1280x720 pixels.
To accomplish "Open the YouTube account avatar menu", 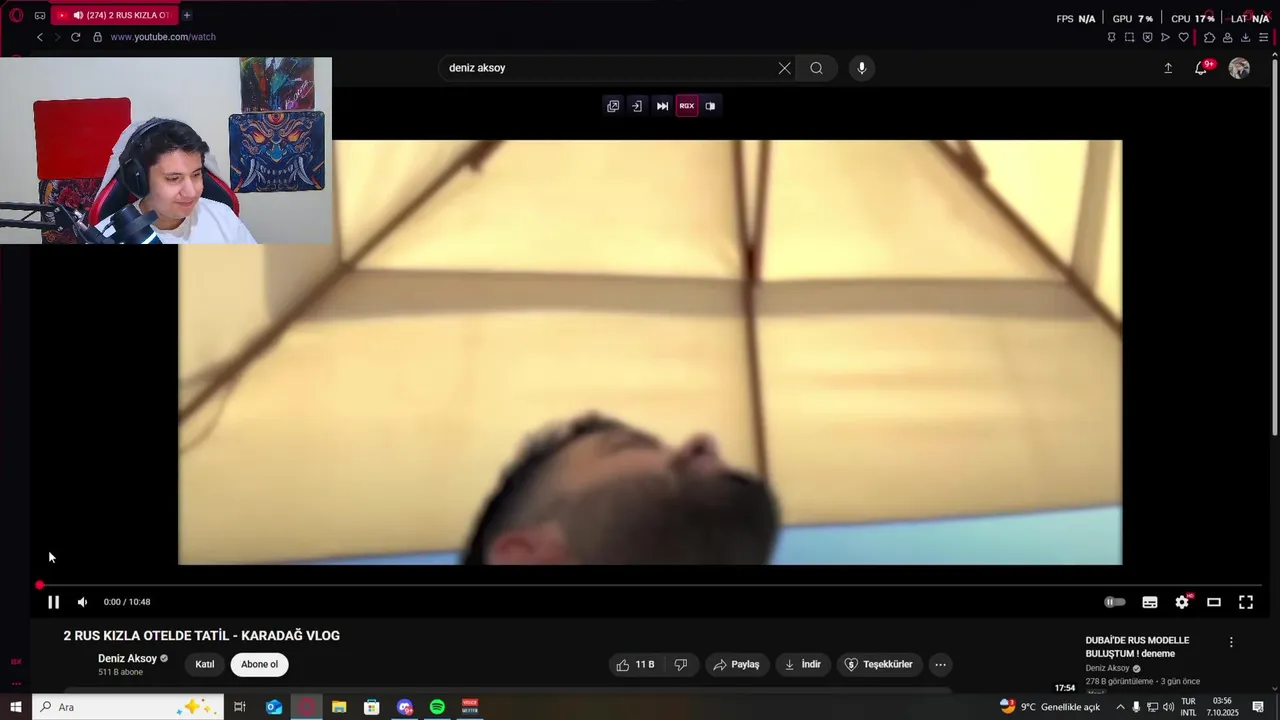I will (x=1239, y=68).
